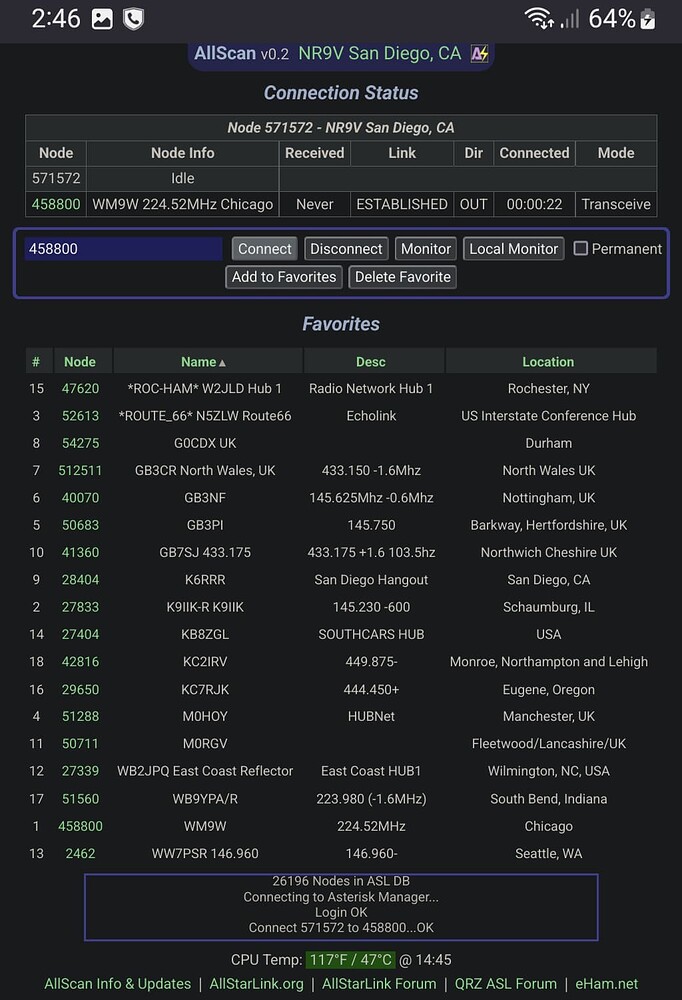Select favorite node 27833
682x1000 pixels.
coord(80,607)
